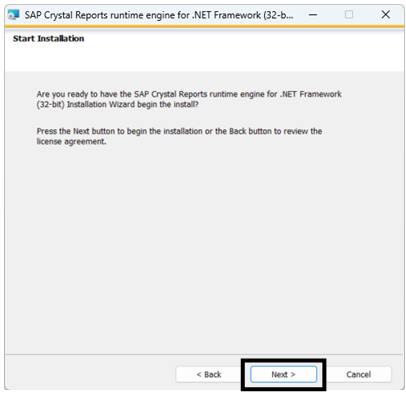Viewport: 406px width, 395px height.
Task: Close the SAP Crystal Reports installer
Action: coord(386,15)
